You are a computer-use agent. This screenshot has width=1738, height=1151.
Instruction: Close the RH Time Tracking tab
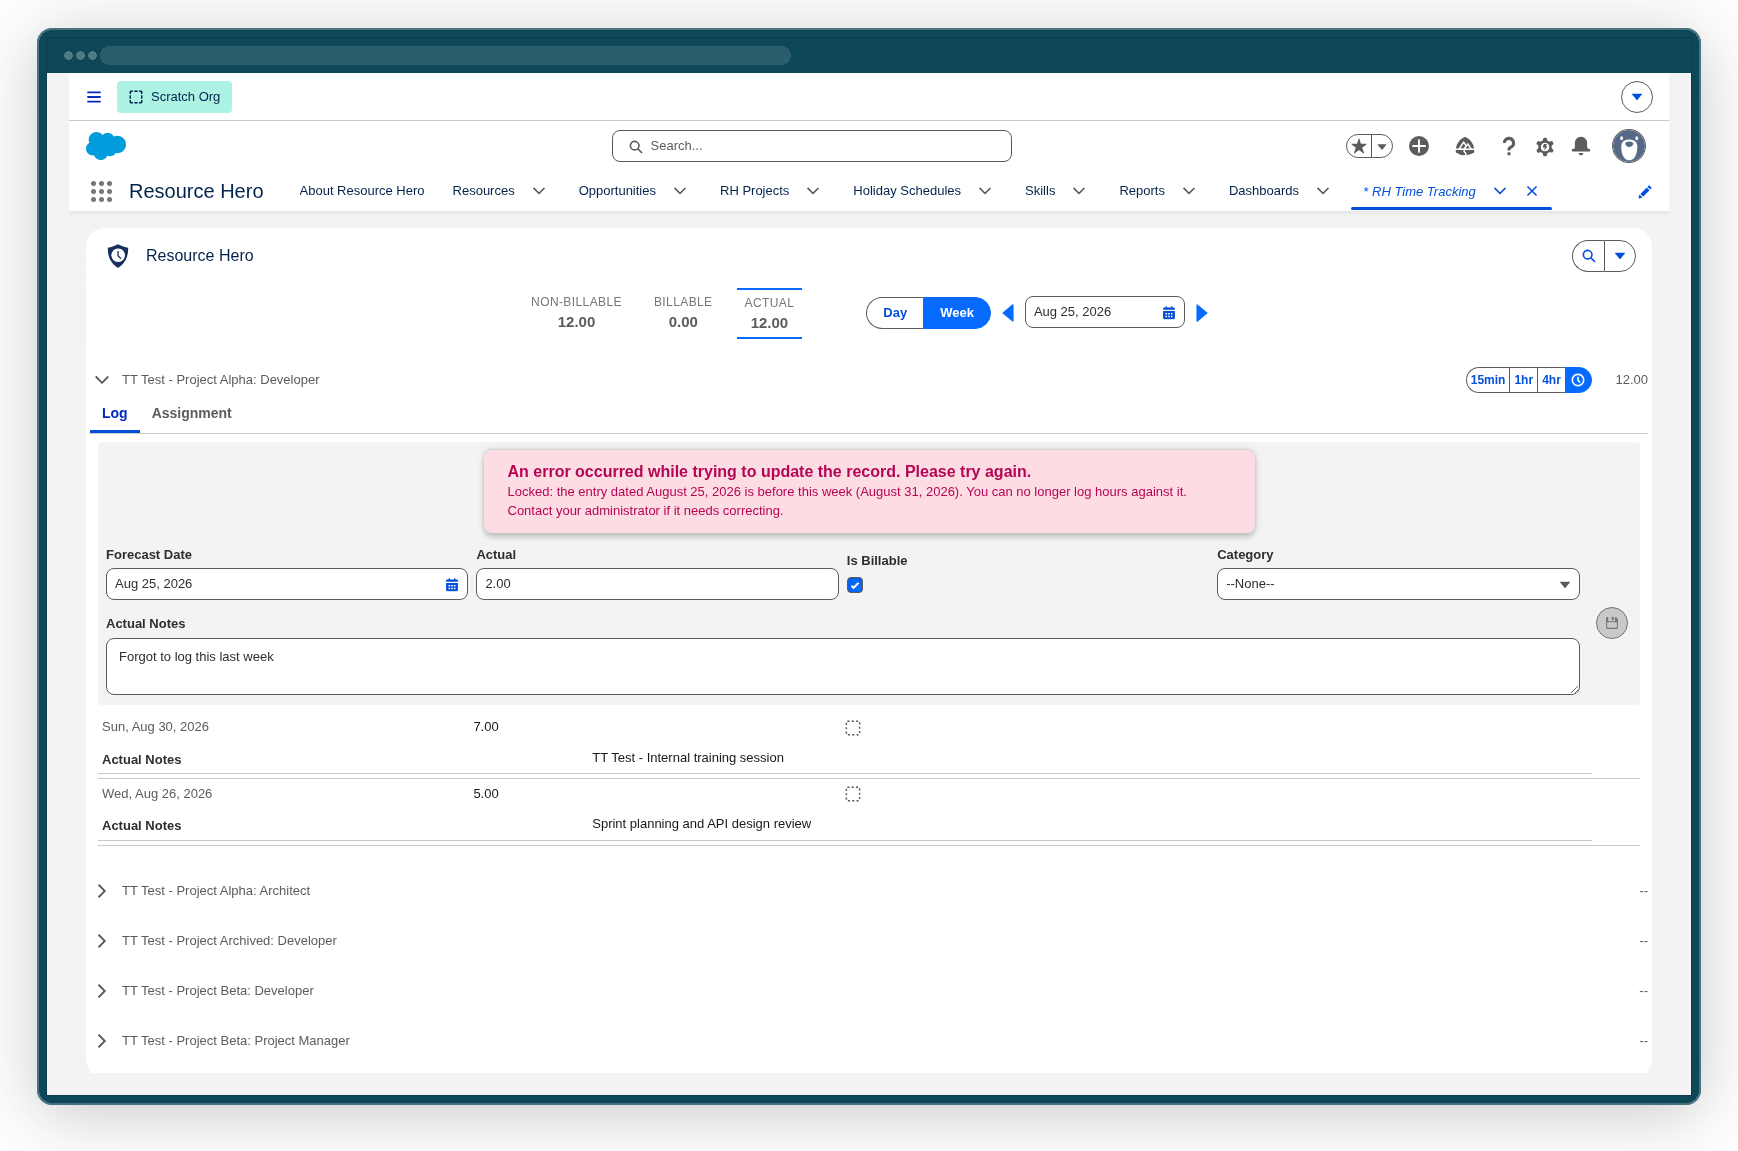click(1532, 191)
